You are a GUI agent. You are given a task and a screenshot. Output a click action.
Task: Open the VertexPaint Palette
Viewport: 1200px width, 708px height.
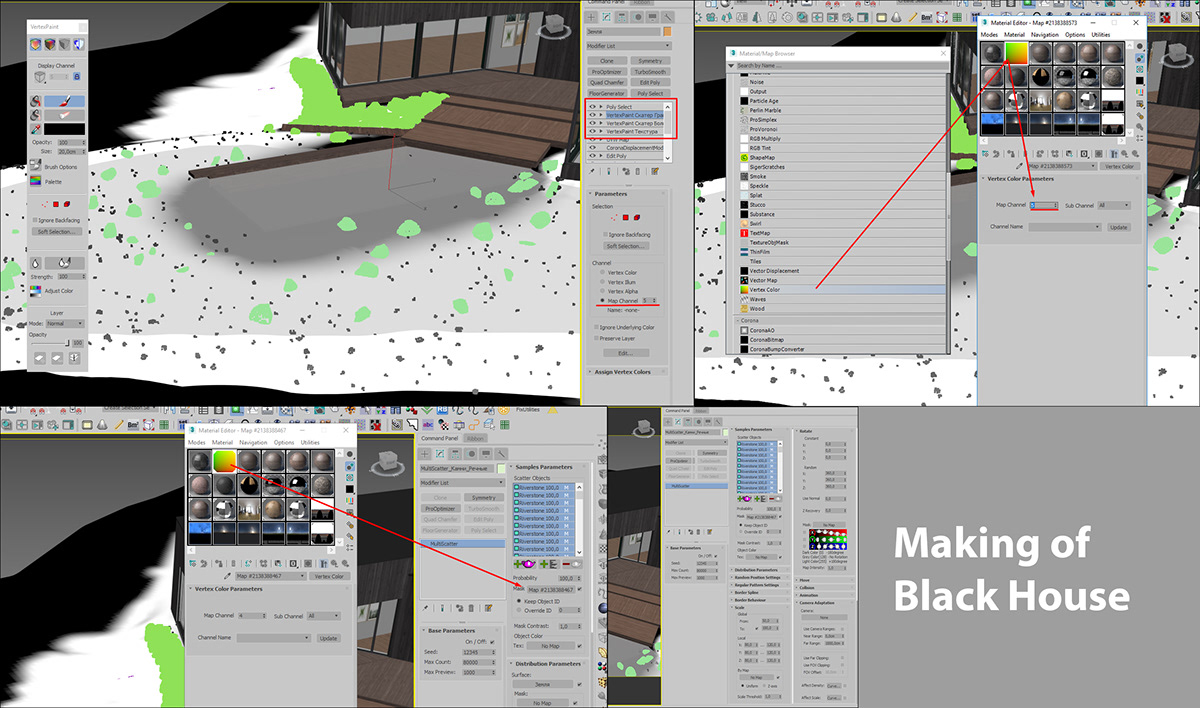tap(36, 181)
